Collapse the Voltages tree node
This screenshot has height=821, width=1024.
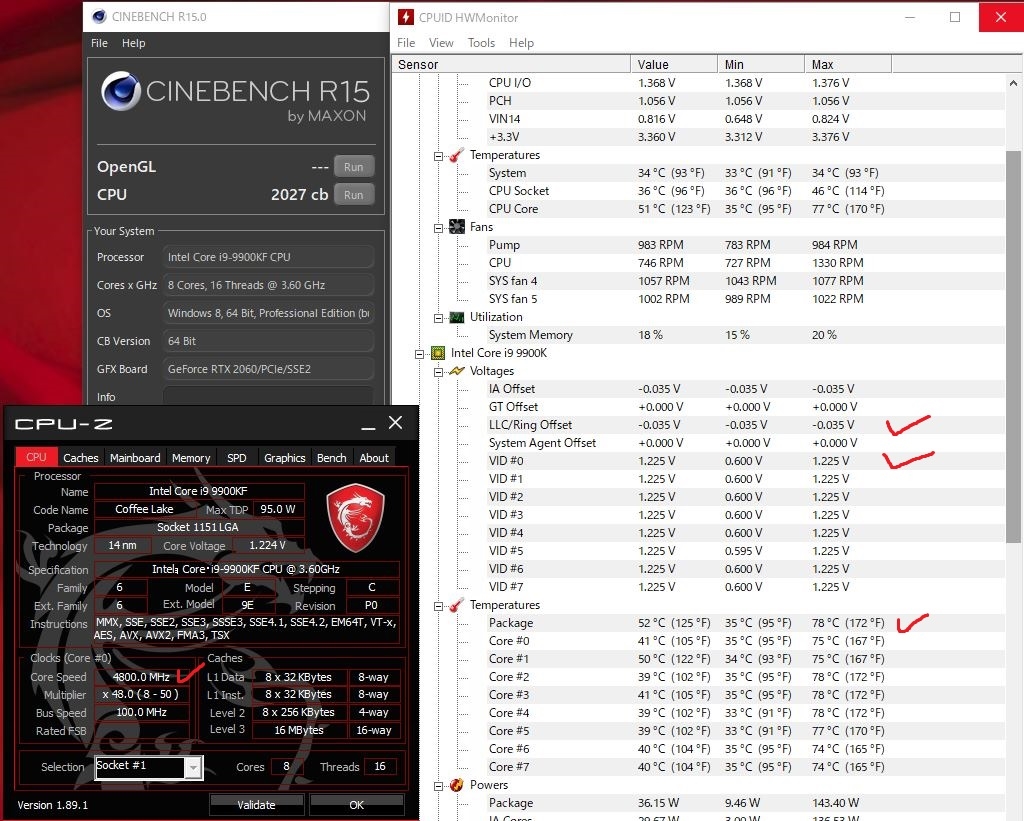click(x=439, y=372)
